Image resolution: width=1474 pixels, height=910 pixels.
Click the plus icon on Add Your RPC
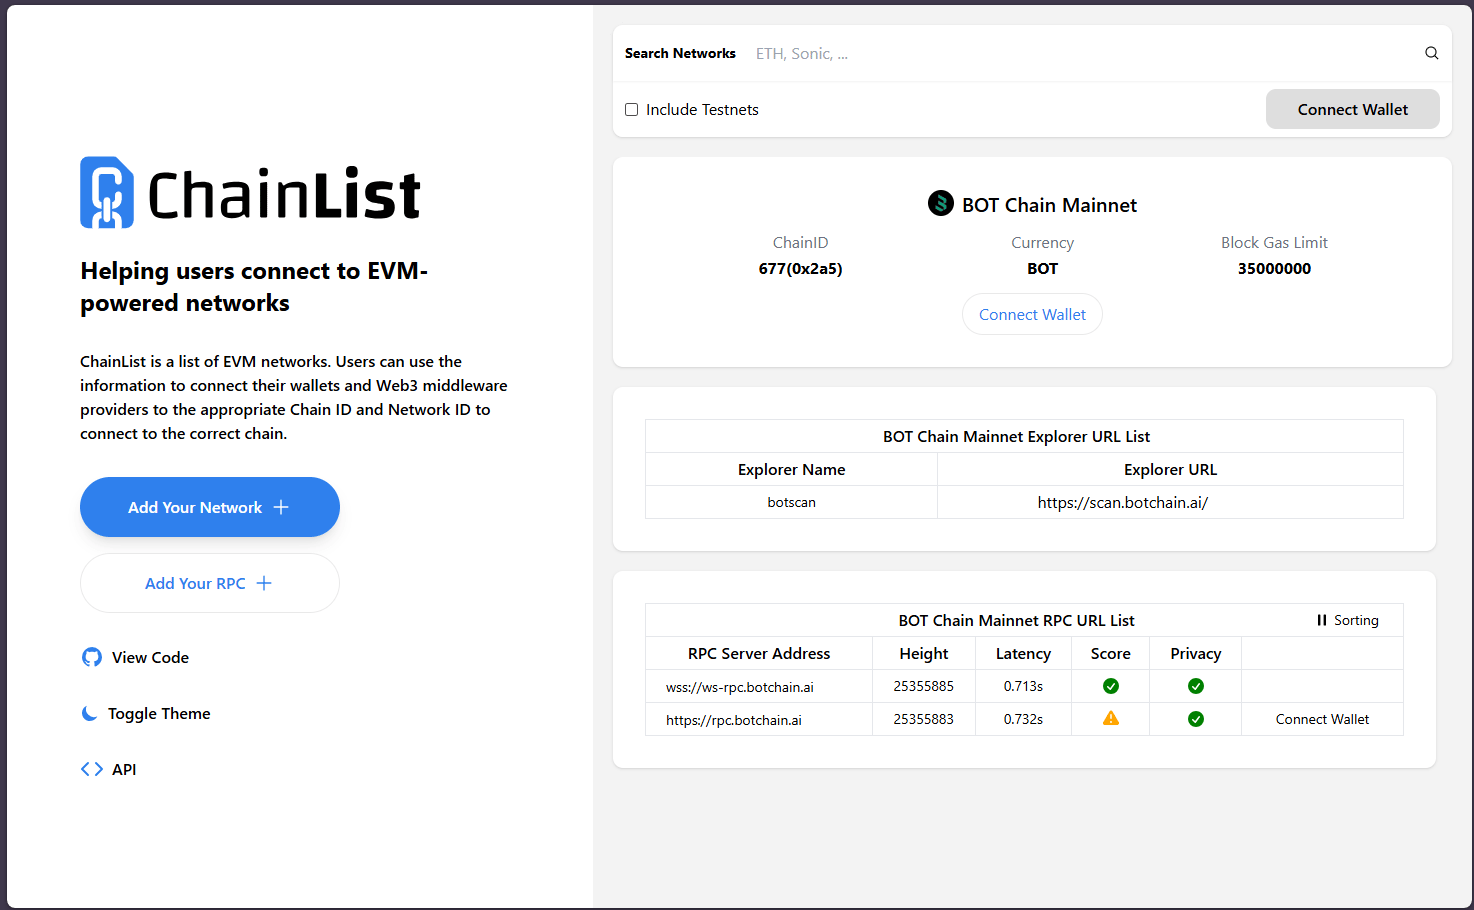[264, 583]
